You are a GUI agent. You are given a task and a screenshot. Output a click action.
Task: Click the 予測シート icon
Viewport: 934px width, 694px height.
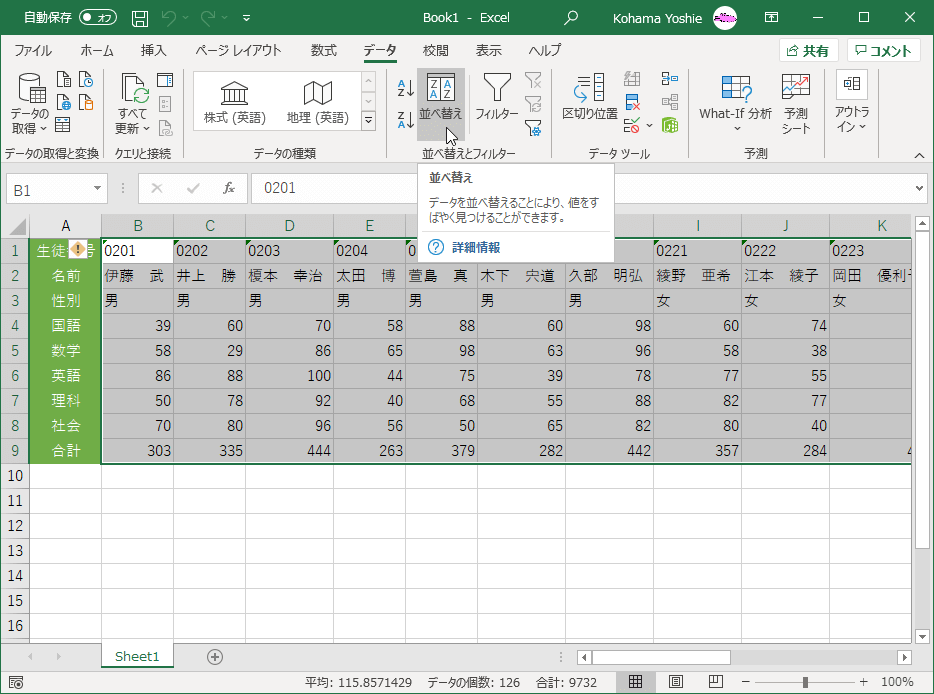coord(797,104)
